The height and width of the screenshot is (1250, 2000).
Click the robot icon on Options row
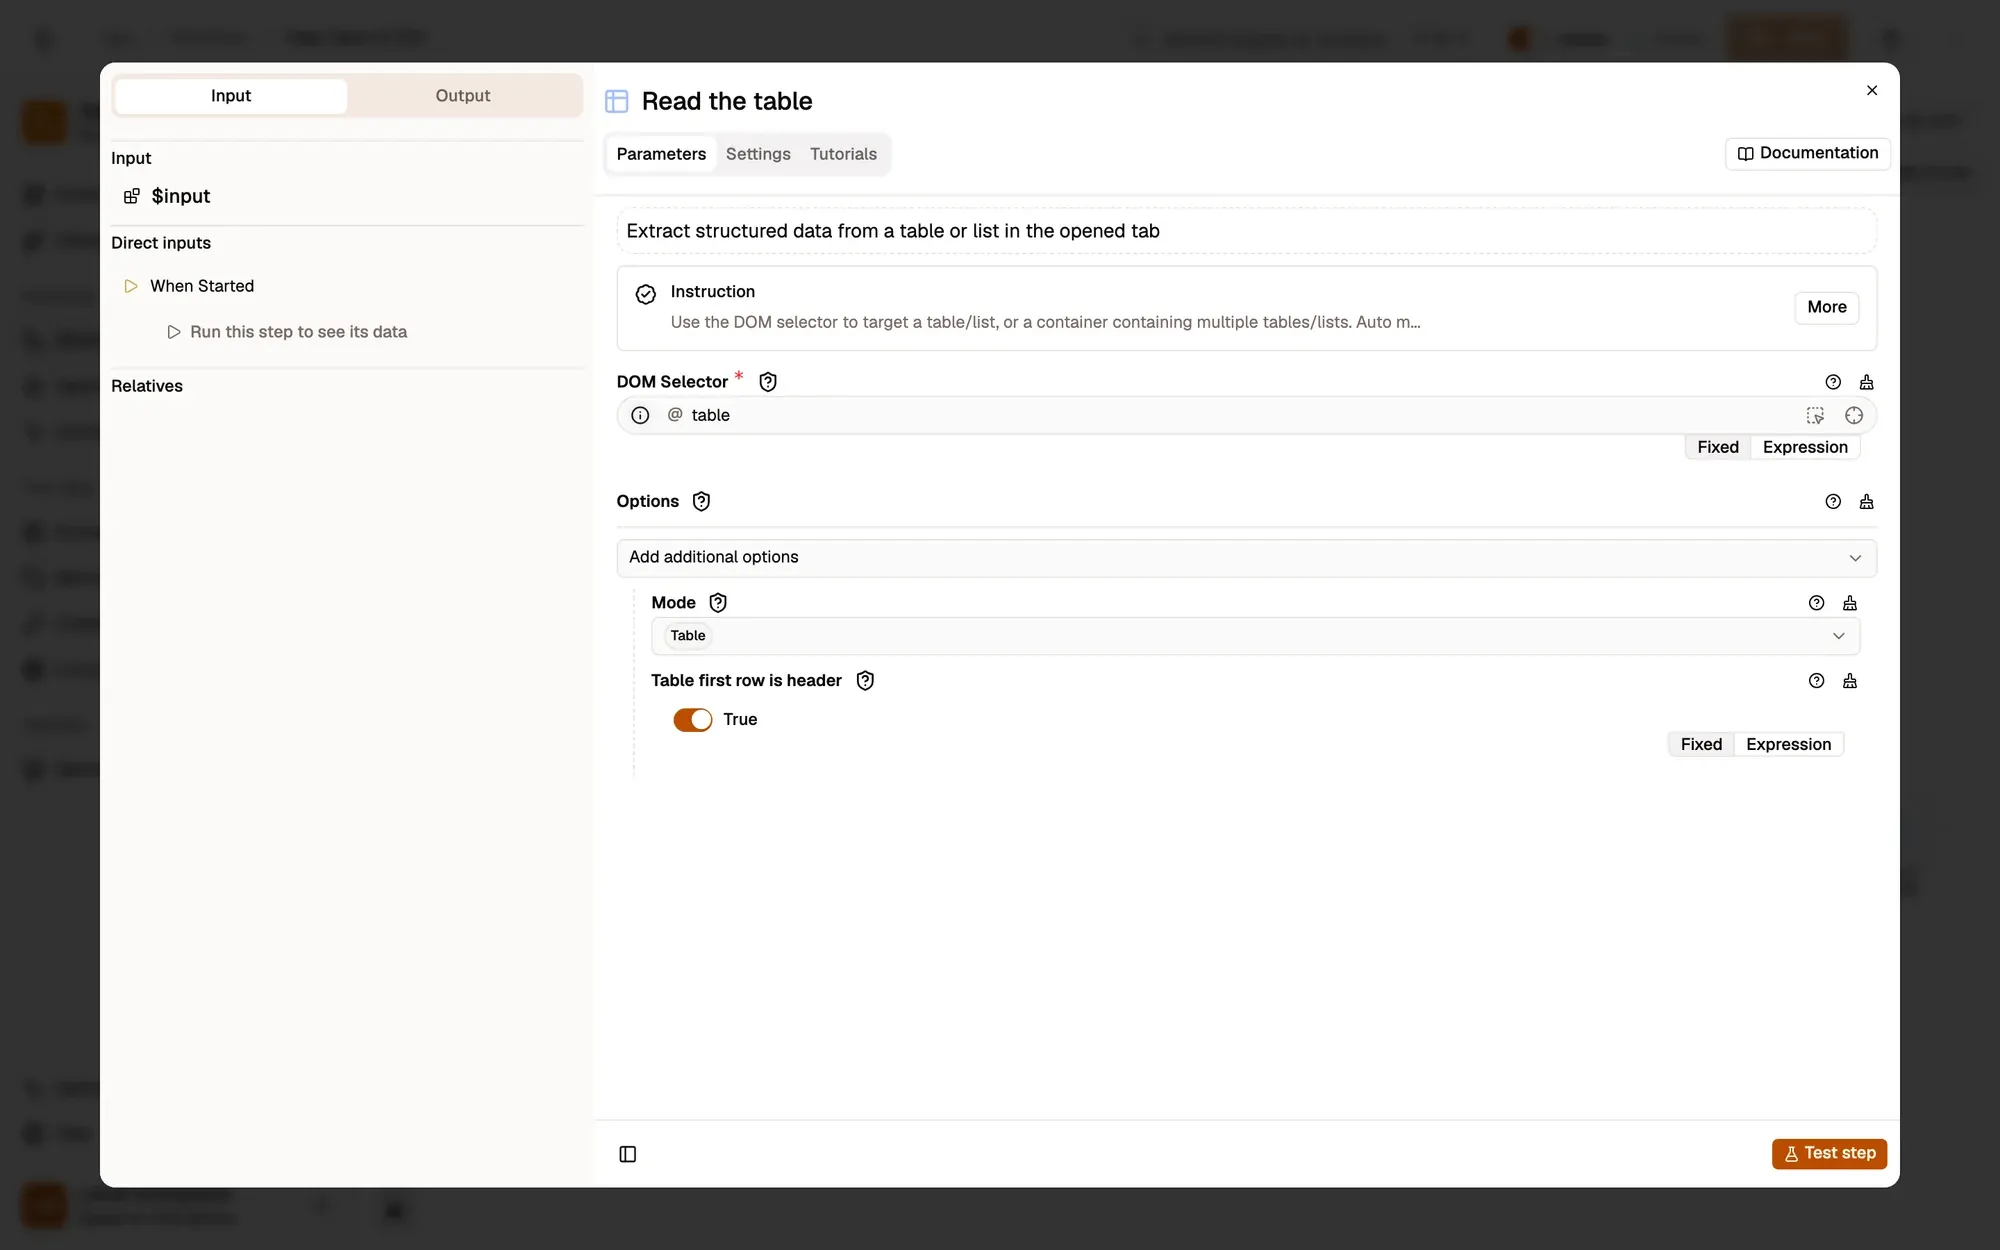click(1866, 502)
